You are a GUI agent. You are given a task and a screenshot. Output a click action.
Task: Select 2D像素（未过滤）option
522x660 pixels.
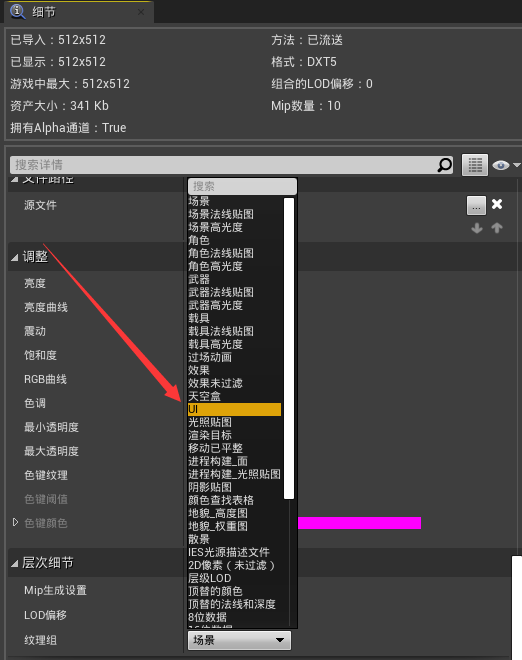(234, 565)
